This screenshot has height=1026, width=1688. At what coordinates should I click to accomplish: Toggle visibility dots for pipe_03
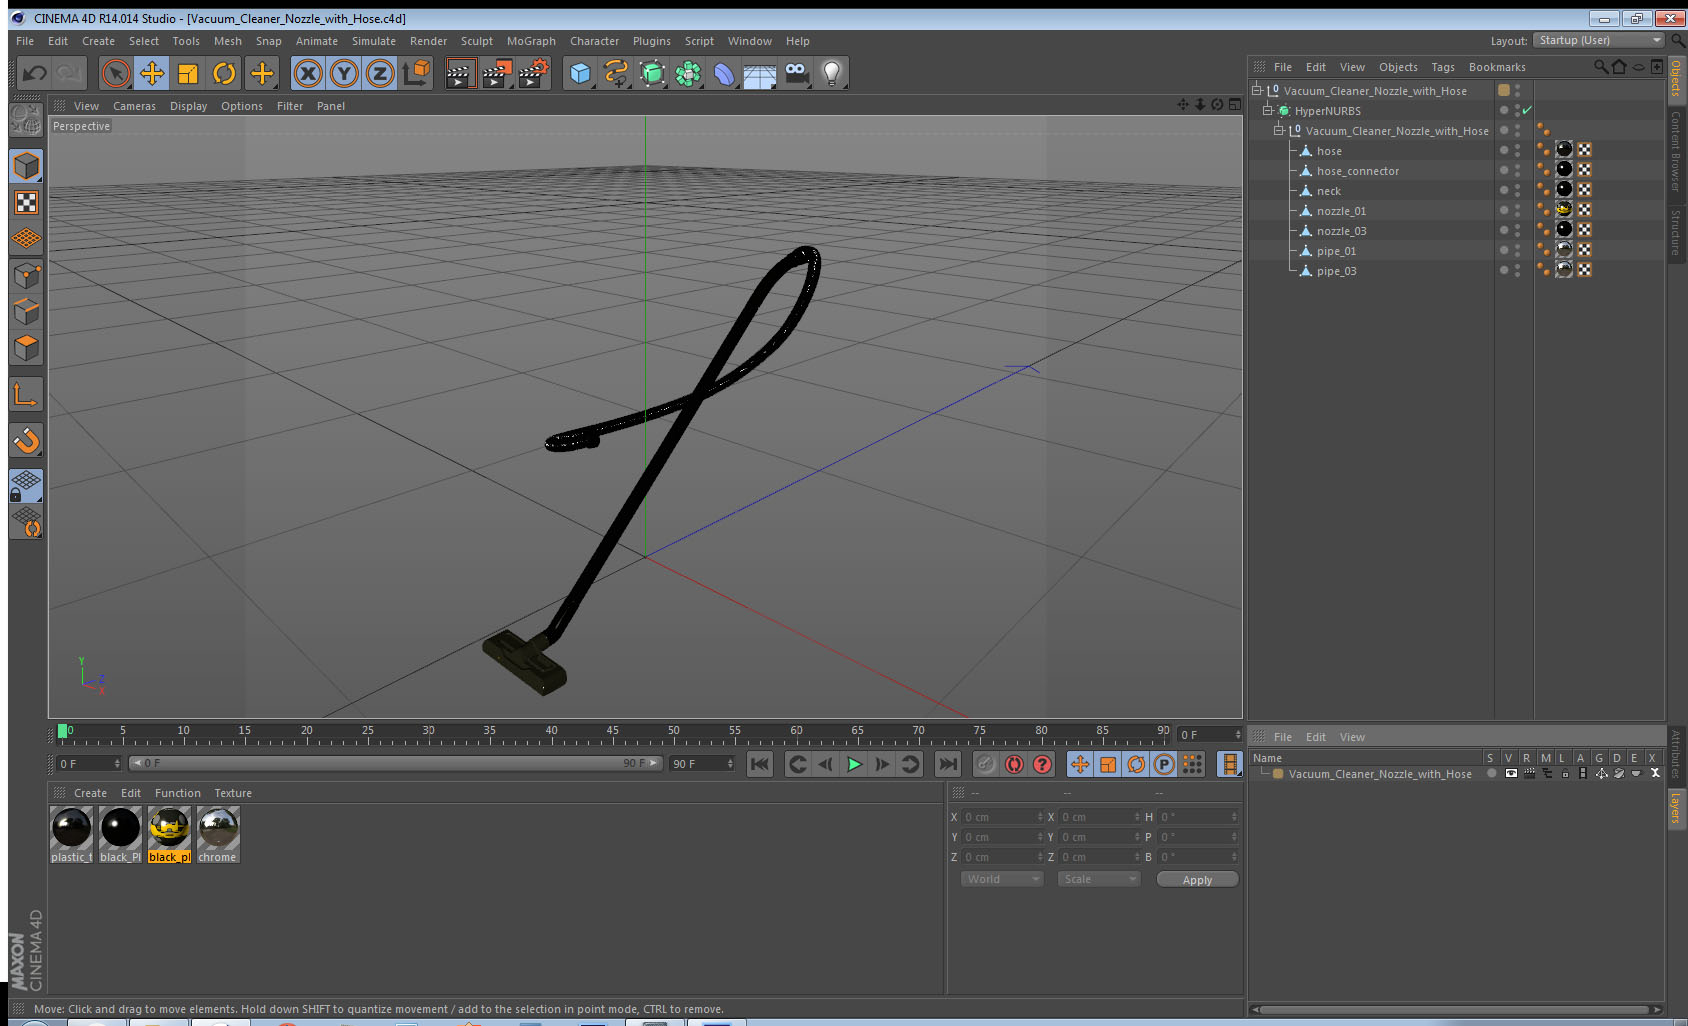1517,270
